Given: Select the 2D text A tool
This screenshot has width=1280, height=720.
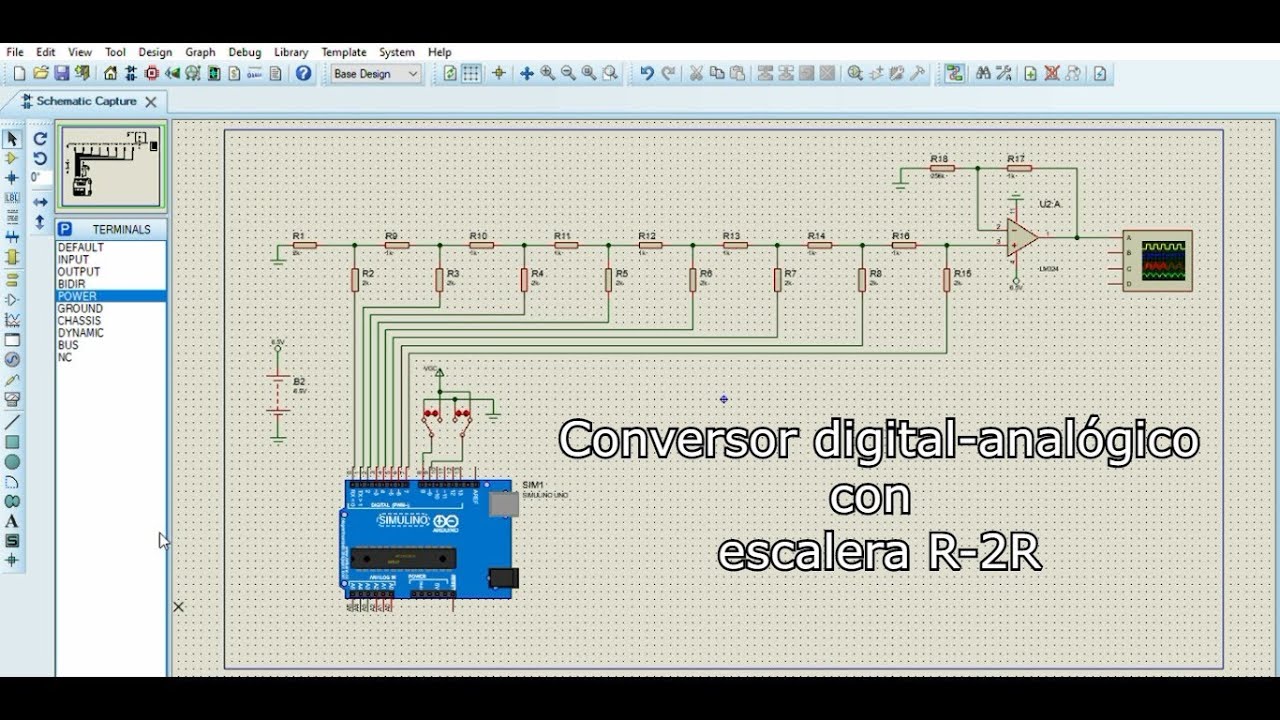Looking at the screenshot, I should click(12, 521).
